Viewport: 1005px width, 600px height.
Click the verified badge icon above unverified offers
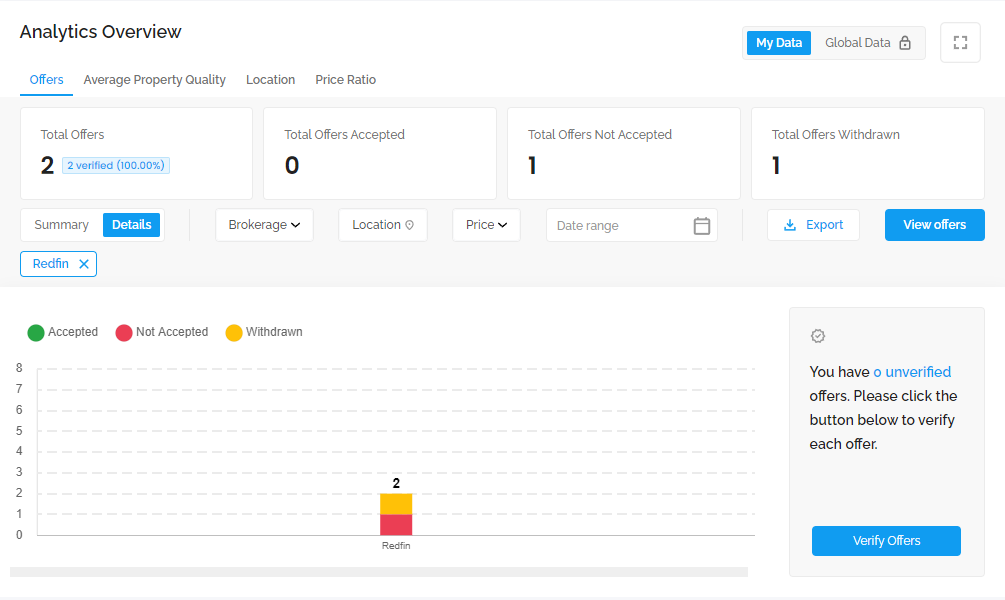(818, 336)
